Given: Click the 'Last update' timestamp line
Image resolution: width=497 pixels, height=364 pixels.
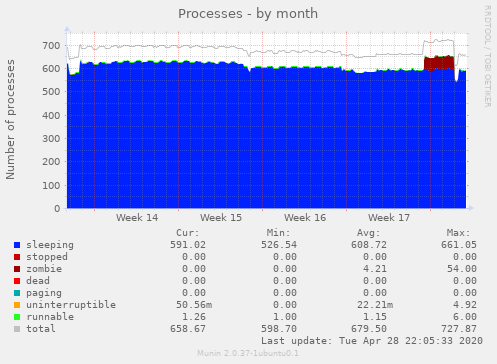Looking at the screenshot, I should (372, 341).
